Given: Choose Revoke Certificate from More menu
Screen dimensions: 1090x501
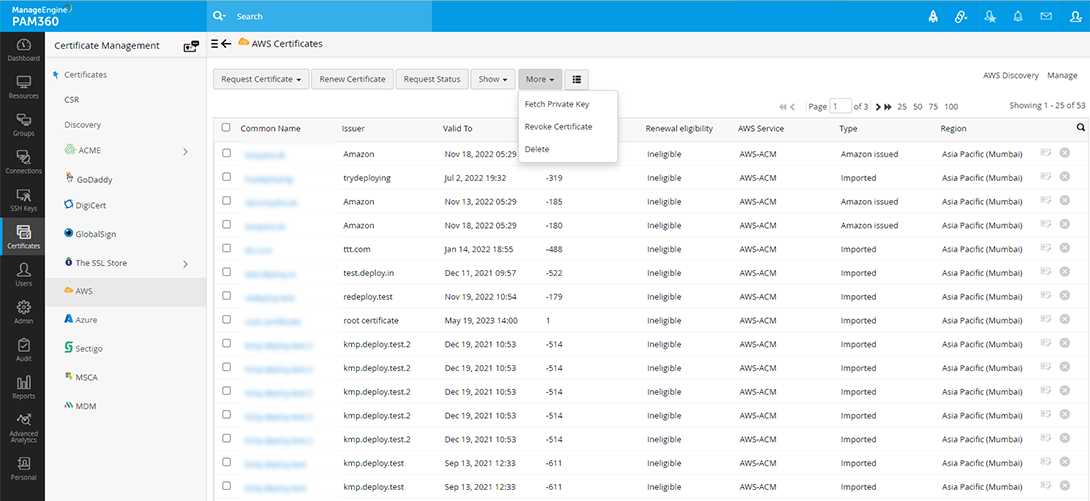Looking at the screenshot, I should pos(558,127).
